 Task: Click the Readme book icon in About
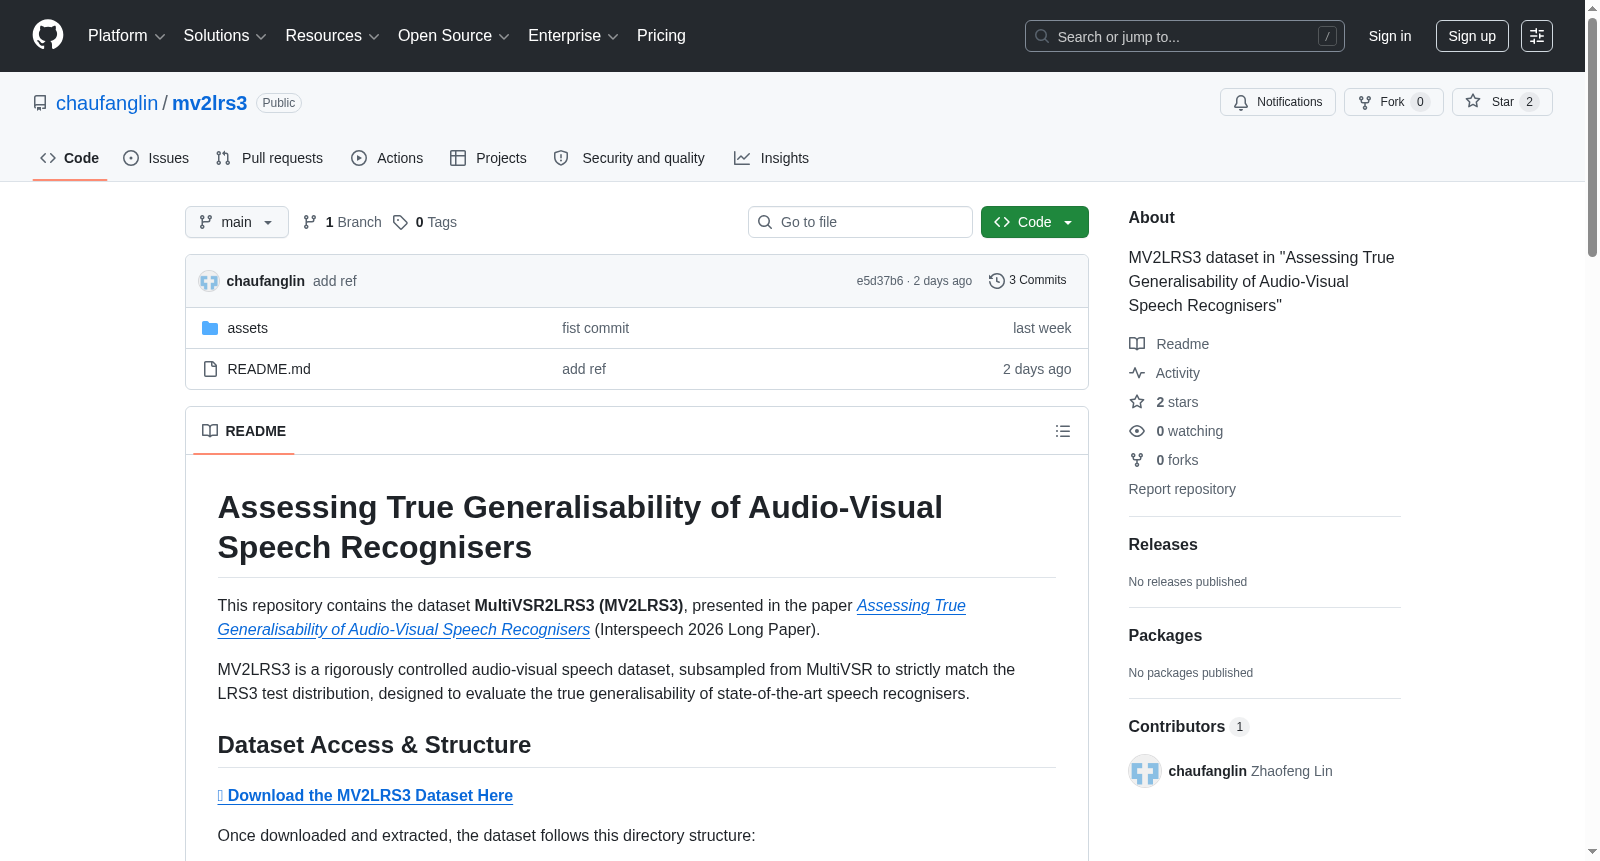[x=1137, y=344]
